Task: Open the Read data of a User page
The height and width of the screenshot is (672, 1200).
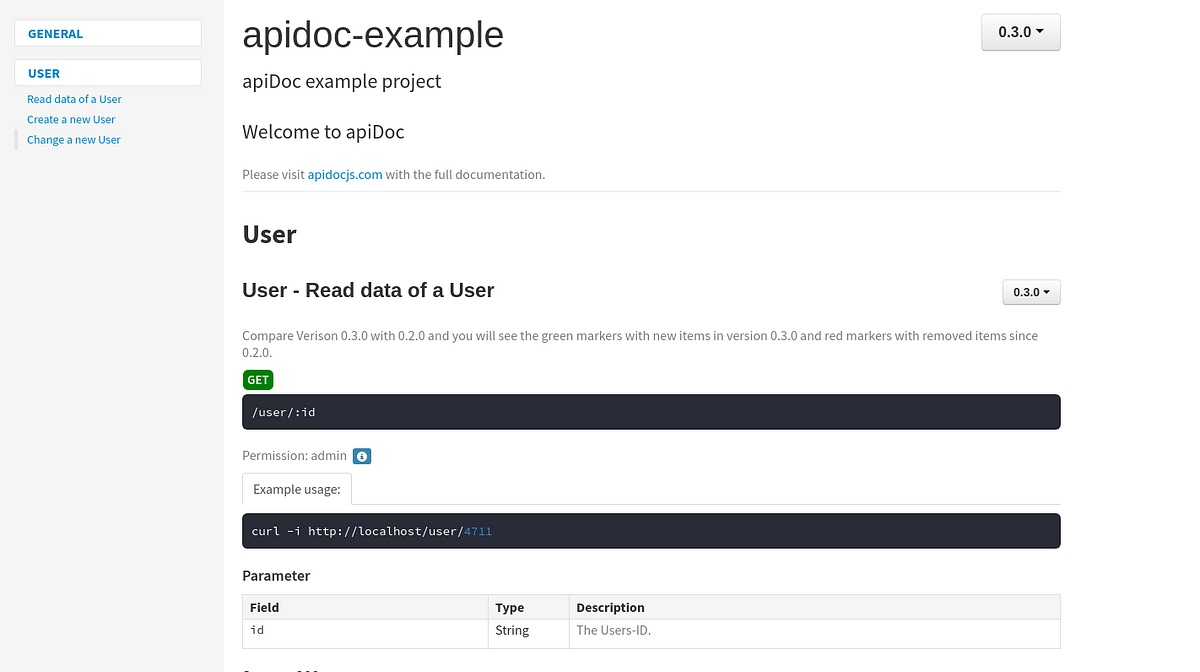Action: pyautogui.click(x=74, y=99)
